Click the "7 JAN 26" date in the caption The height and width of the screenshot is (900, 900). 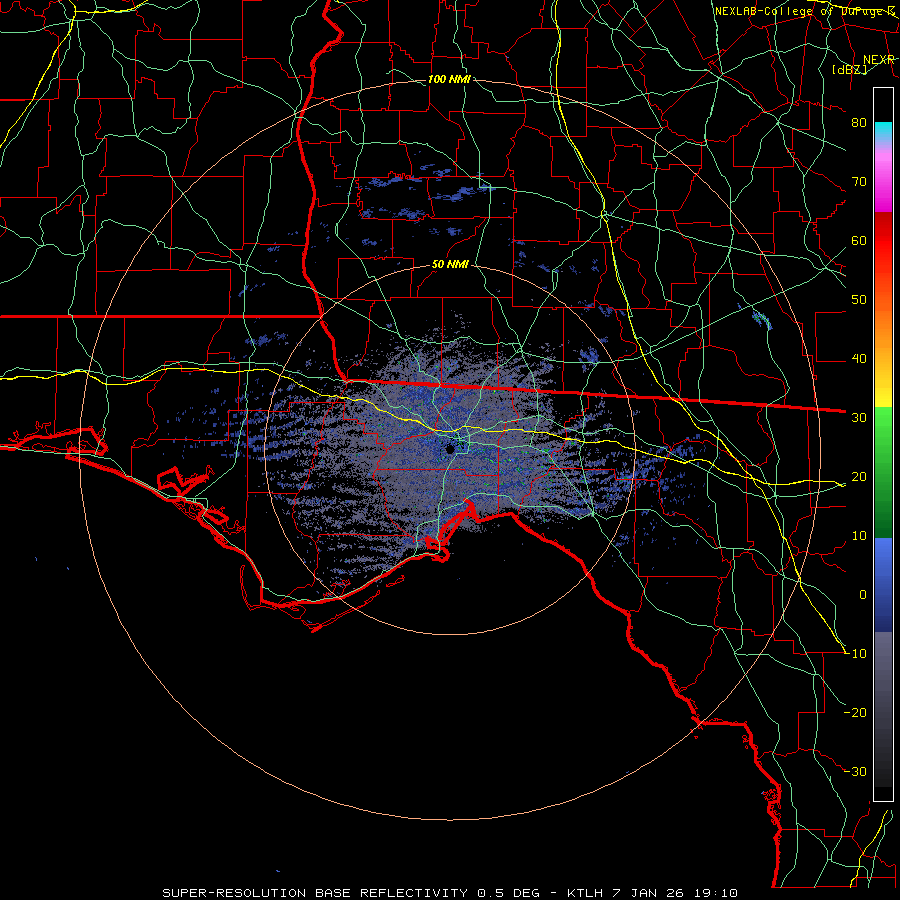point(648,893)
